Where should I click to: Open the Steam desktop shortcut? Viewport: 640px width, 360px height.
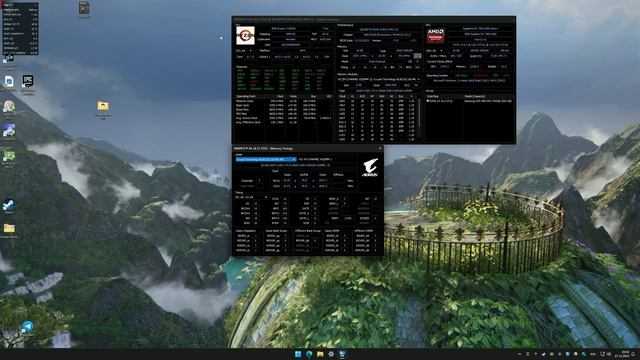[x=9, y=205]
